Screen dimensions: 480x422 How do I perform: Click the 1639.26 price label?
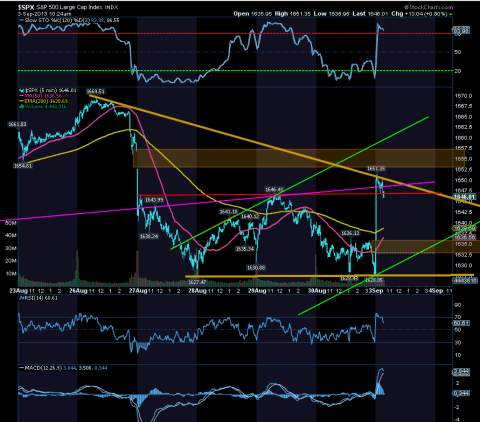(x=149, y=236)
